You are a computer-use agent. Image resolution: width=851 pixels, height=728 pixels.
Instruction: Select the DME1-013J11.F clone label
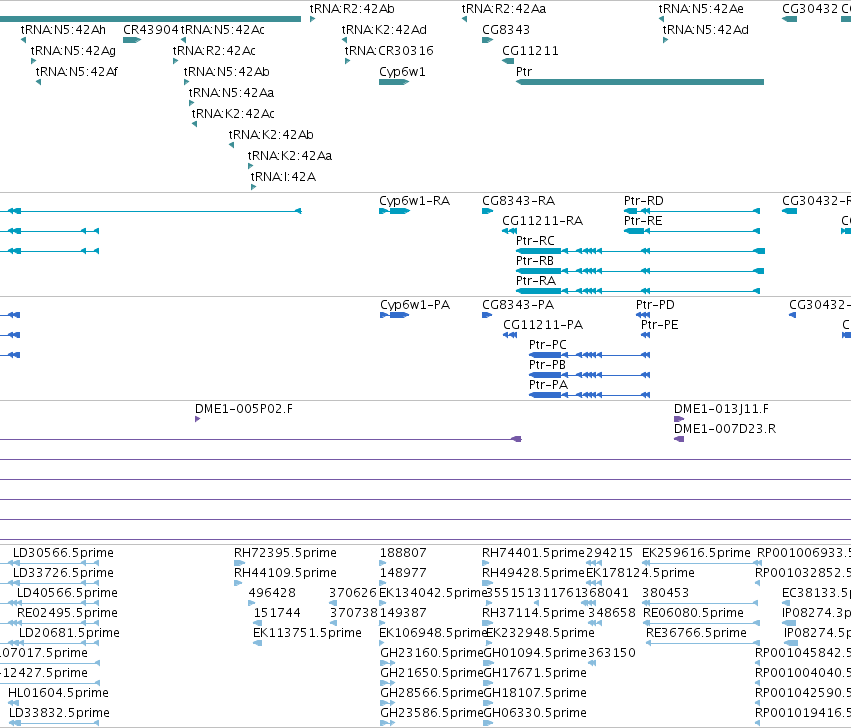point(721,409)
